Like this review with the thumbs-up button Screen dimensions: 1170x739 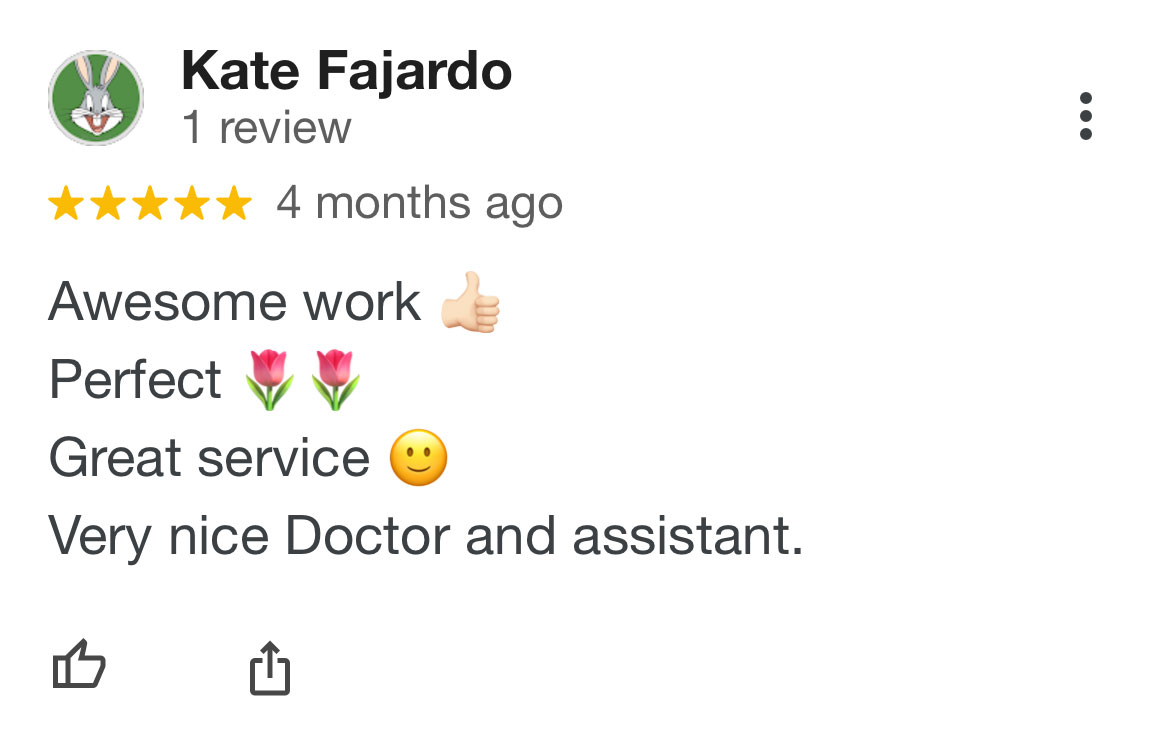point(78,665)
